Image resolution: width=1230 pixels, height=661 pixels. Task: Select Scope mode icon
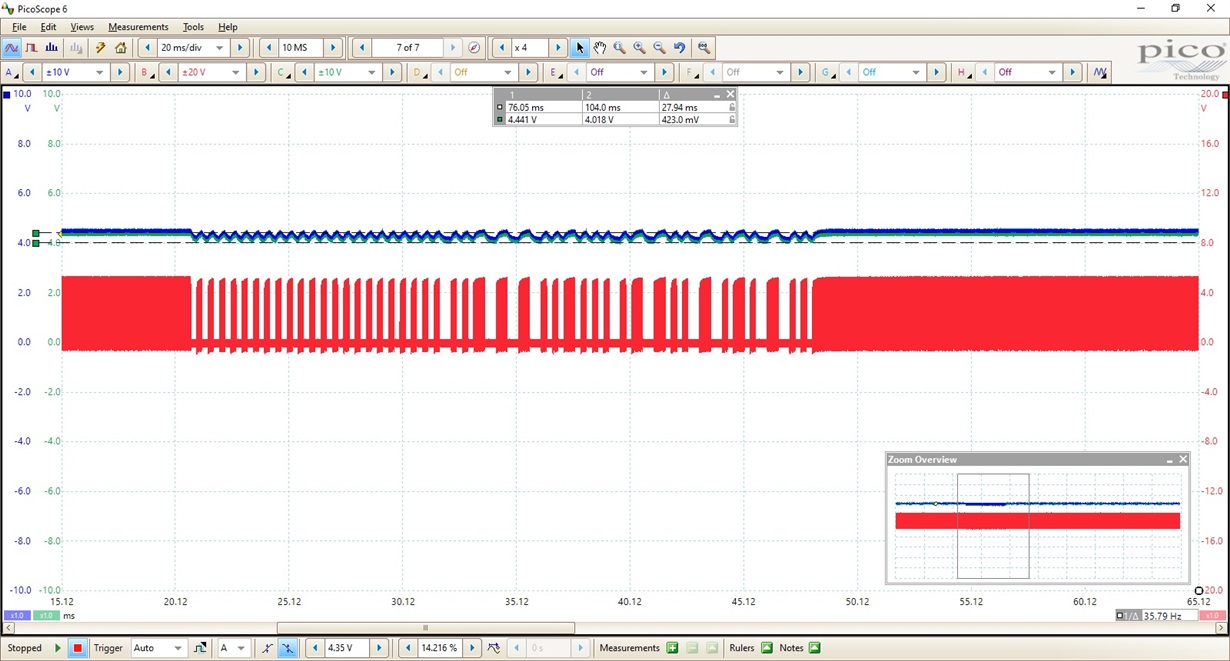12,47
